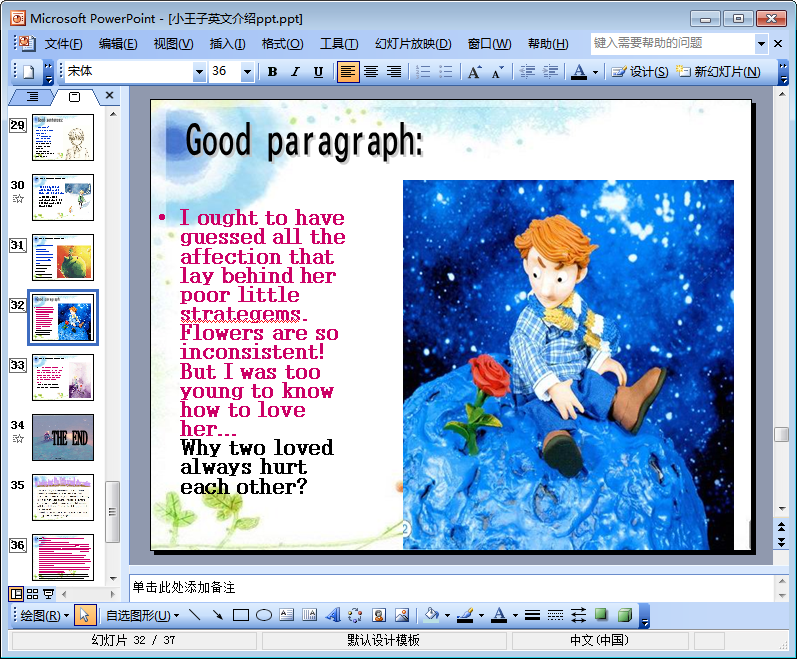This screenshot has width=797, height=659.
Task: Open 文件(F) menu
Action: [x=64, y=44]
